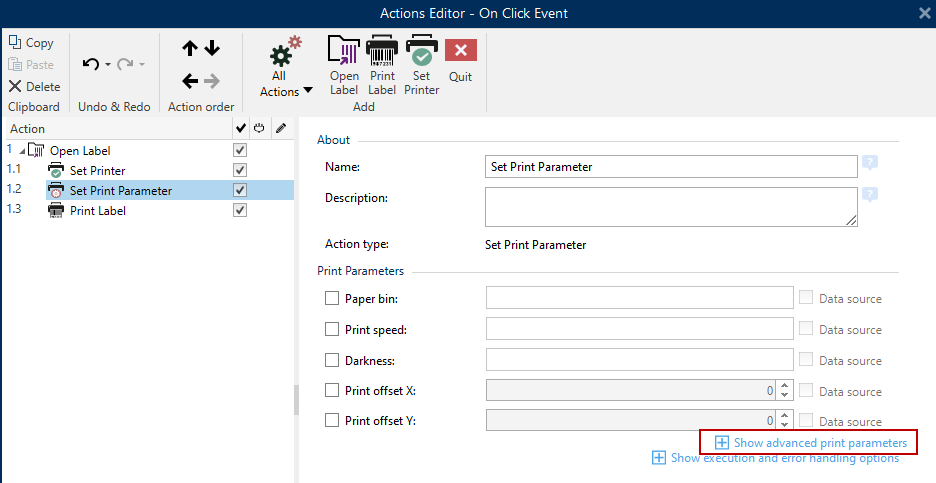Undo the last change
Screen dimensions: 936x483
coord(91,64)
